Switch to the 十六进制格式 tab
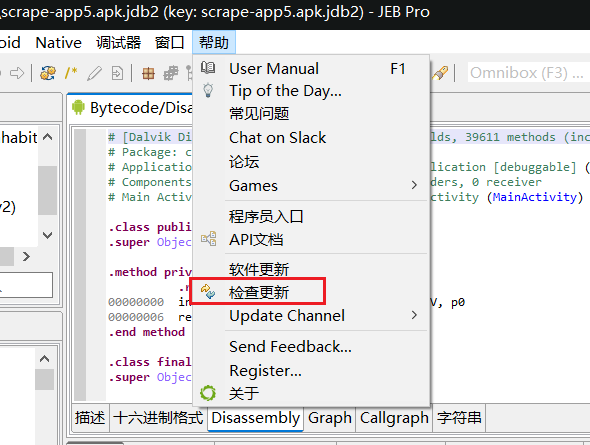The image size is (590, 445). point(158,418)
